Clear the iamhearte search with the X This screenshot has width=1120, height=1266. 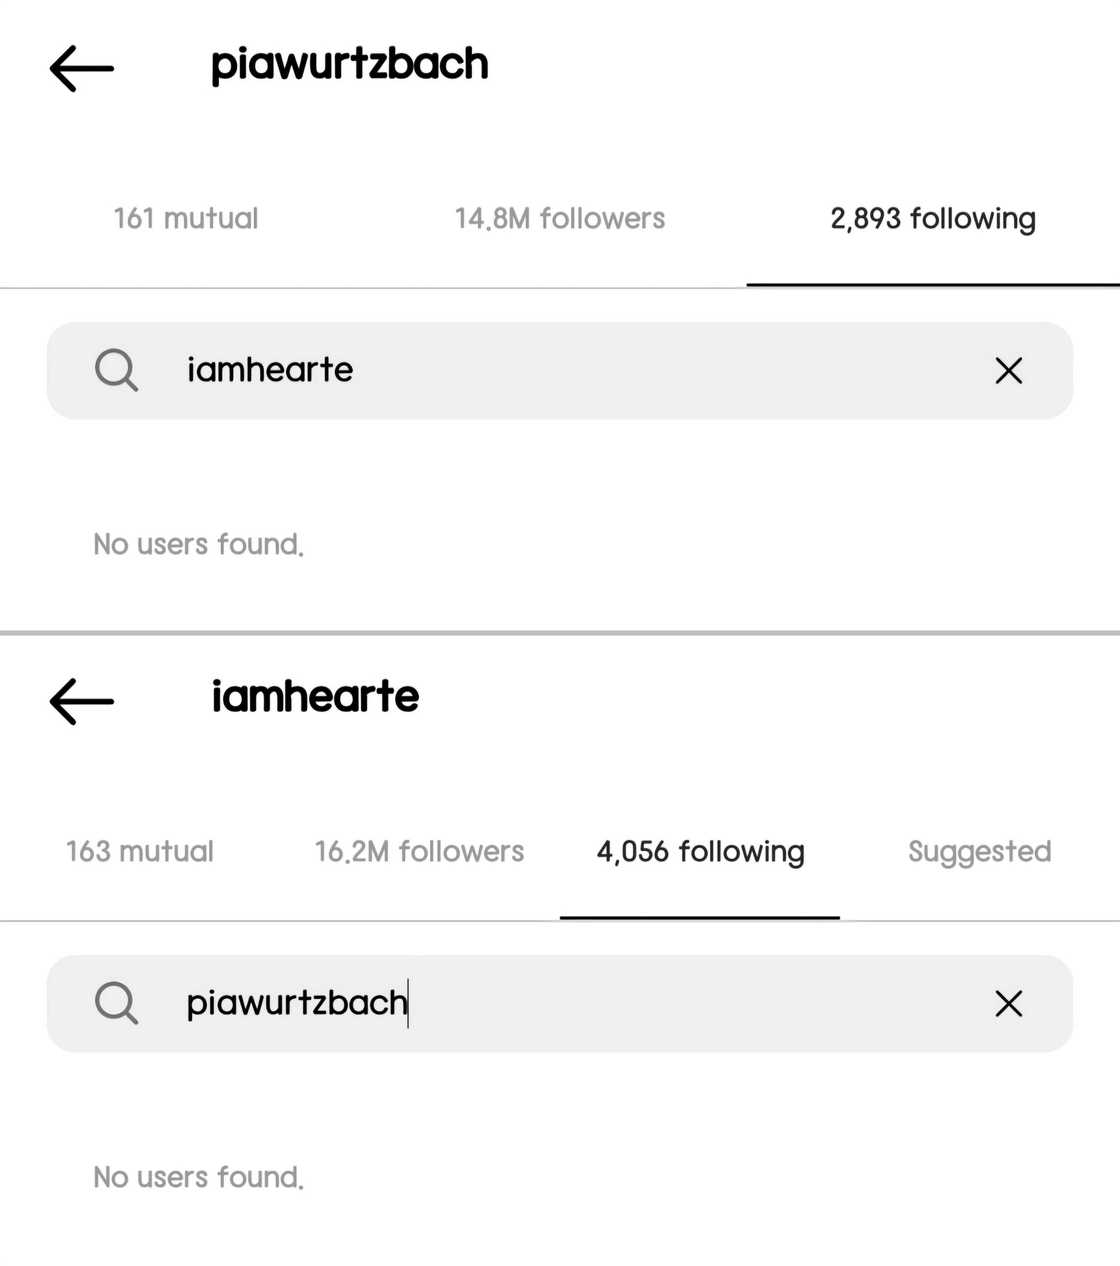coord(1008,370)
